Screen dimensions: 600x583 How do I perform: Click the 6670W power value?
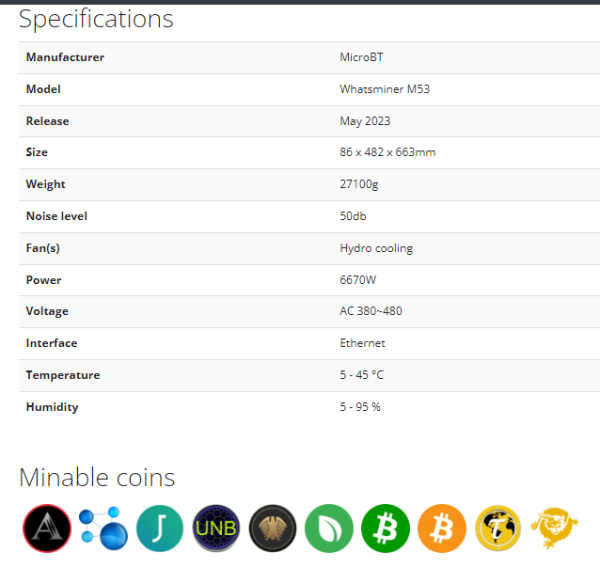tap(358, 280)
